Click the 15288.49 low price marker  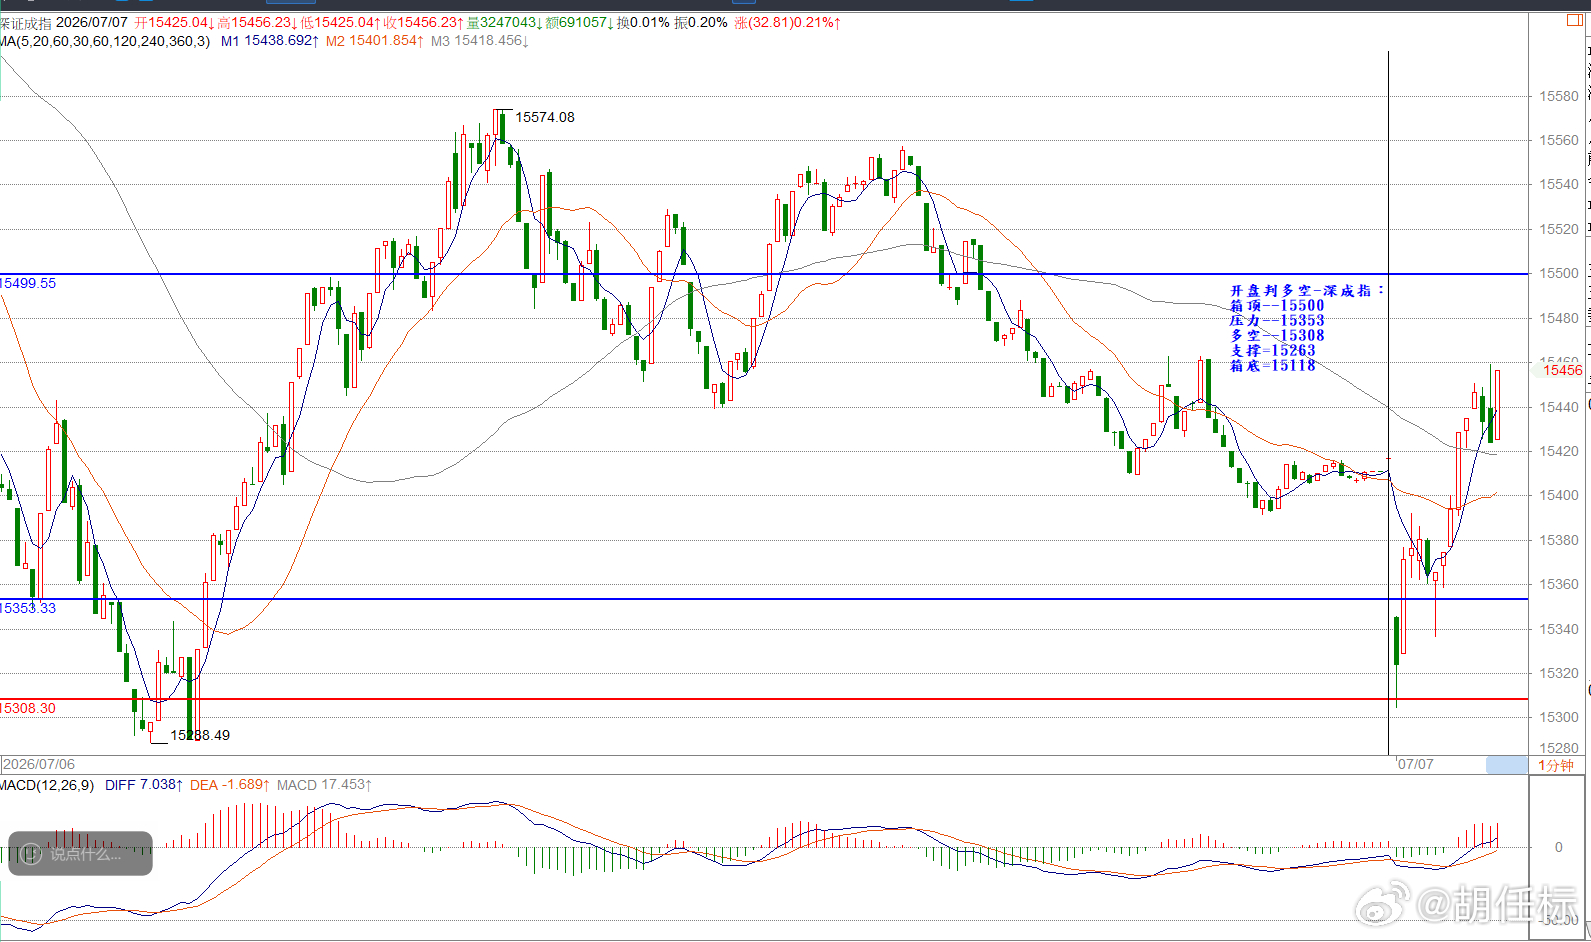click(x=200, y=735)
